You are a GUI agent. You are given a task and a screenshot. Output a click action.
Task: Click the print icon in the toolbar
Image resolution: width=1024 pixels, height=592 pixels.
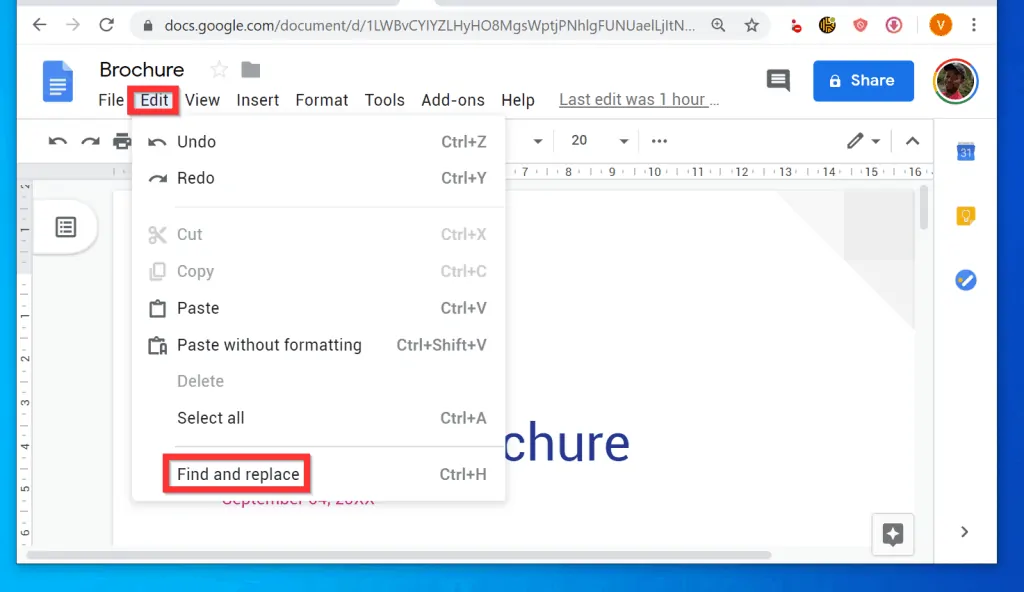[x=123, y=141]
